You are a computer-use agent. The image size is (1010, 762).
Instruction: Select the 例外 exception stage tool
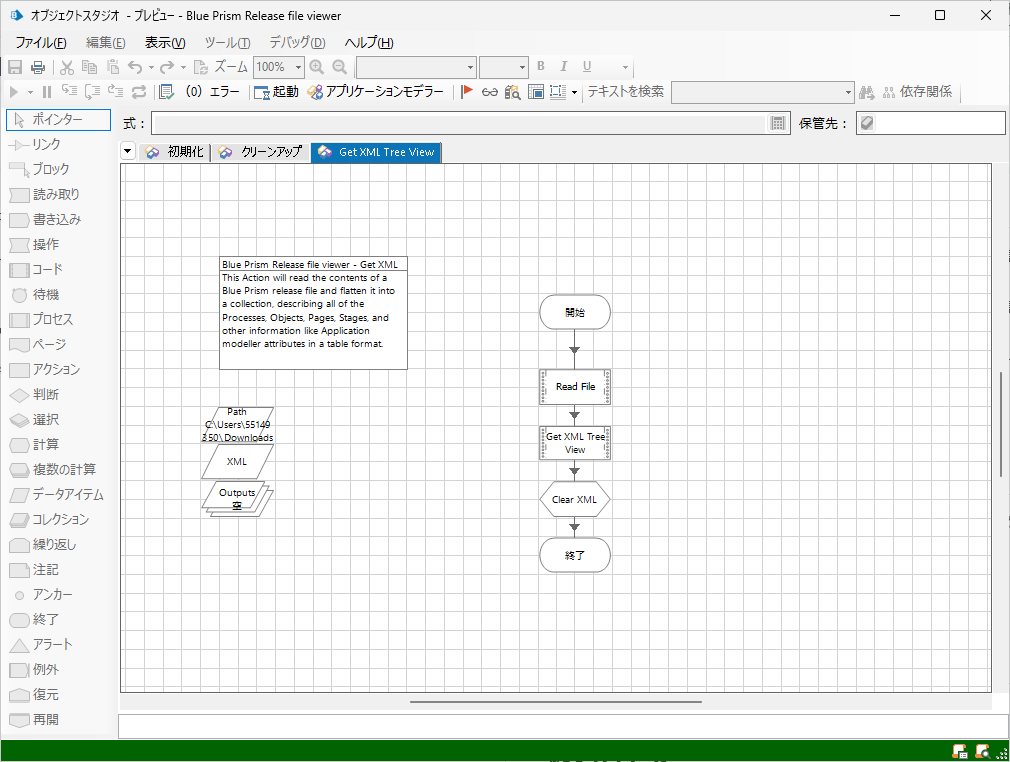(x=35, y=669)
